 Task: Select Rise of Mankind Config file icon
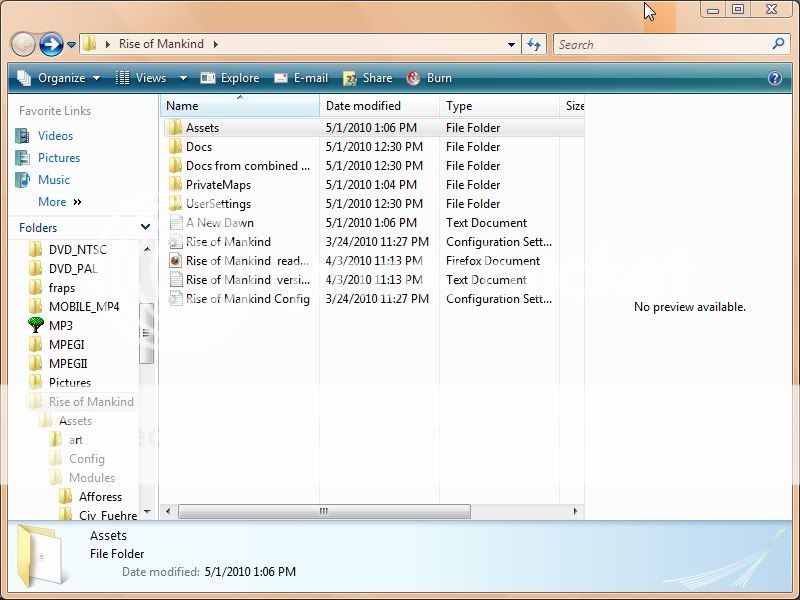click(175, 298)
